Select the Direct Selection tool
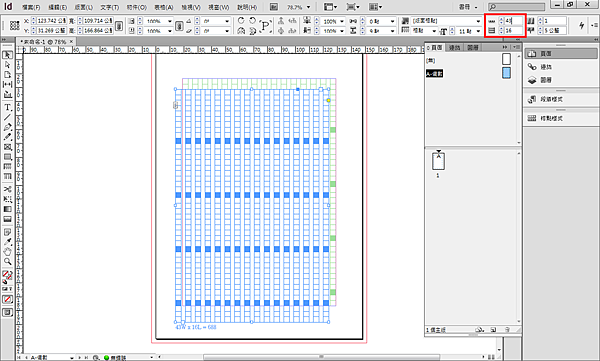The width and height of the screenshot is (600, 361). [7, 65]
